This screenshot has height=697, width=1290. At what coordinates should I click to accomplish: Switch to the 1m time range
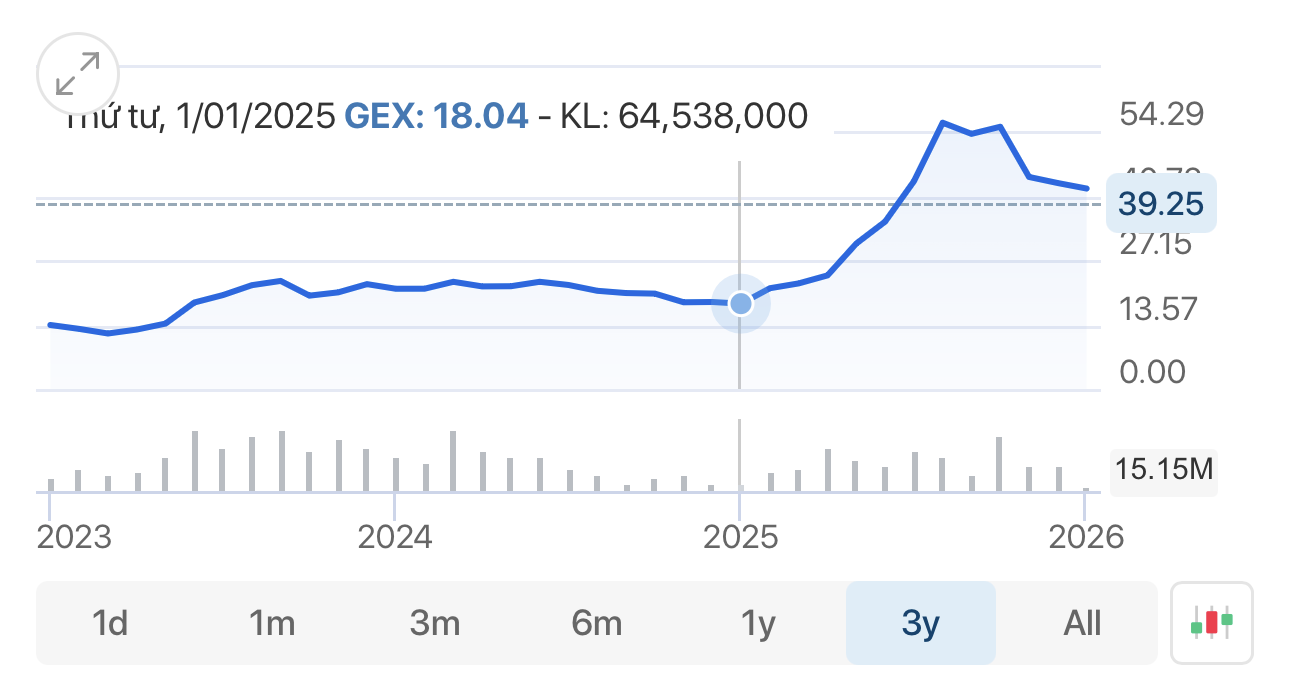272,623
